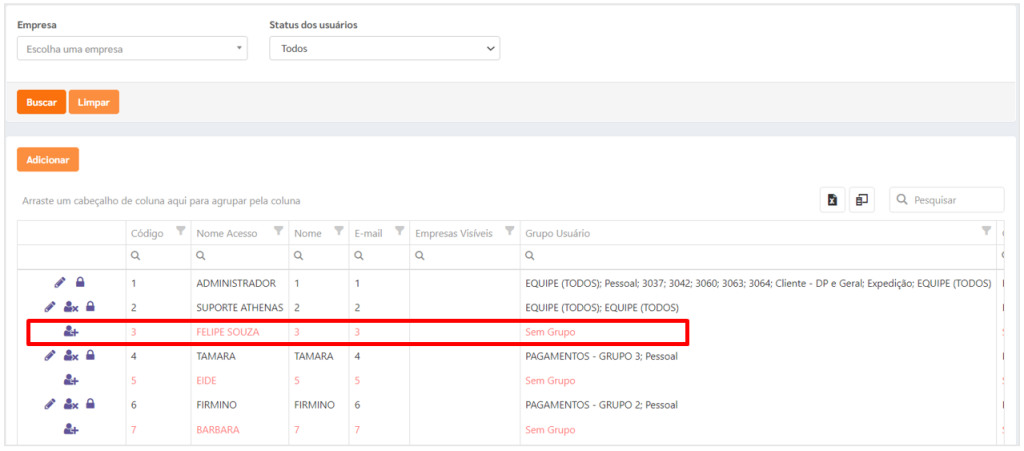Select FIRMINO in Nome Acesso column
The image size is (1024, 451).
(x=216, y=405)
